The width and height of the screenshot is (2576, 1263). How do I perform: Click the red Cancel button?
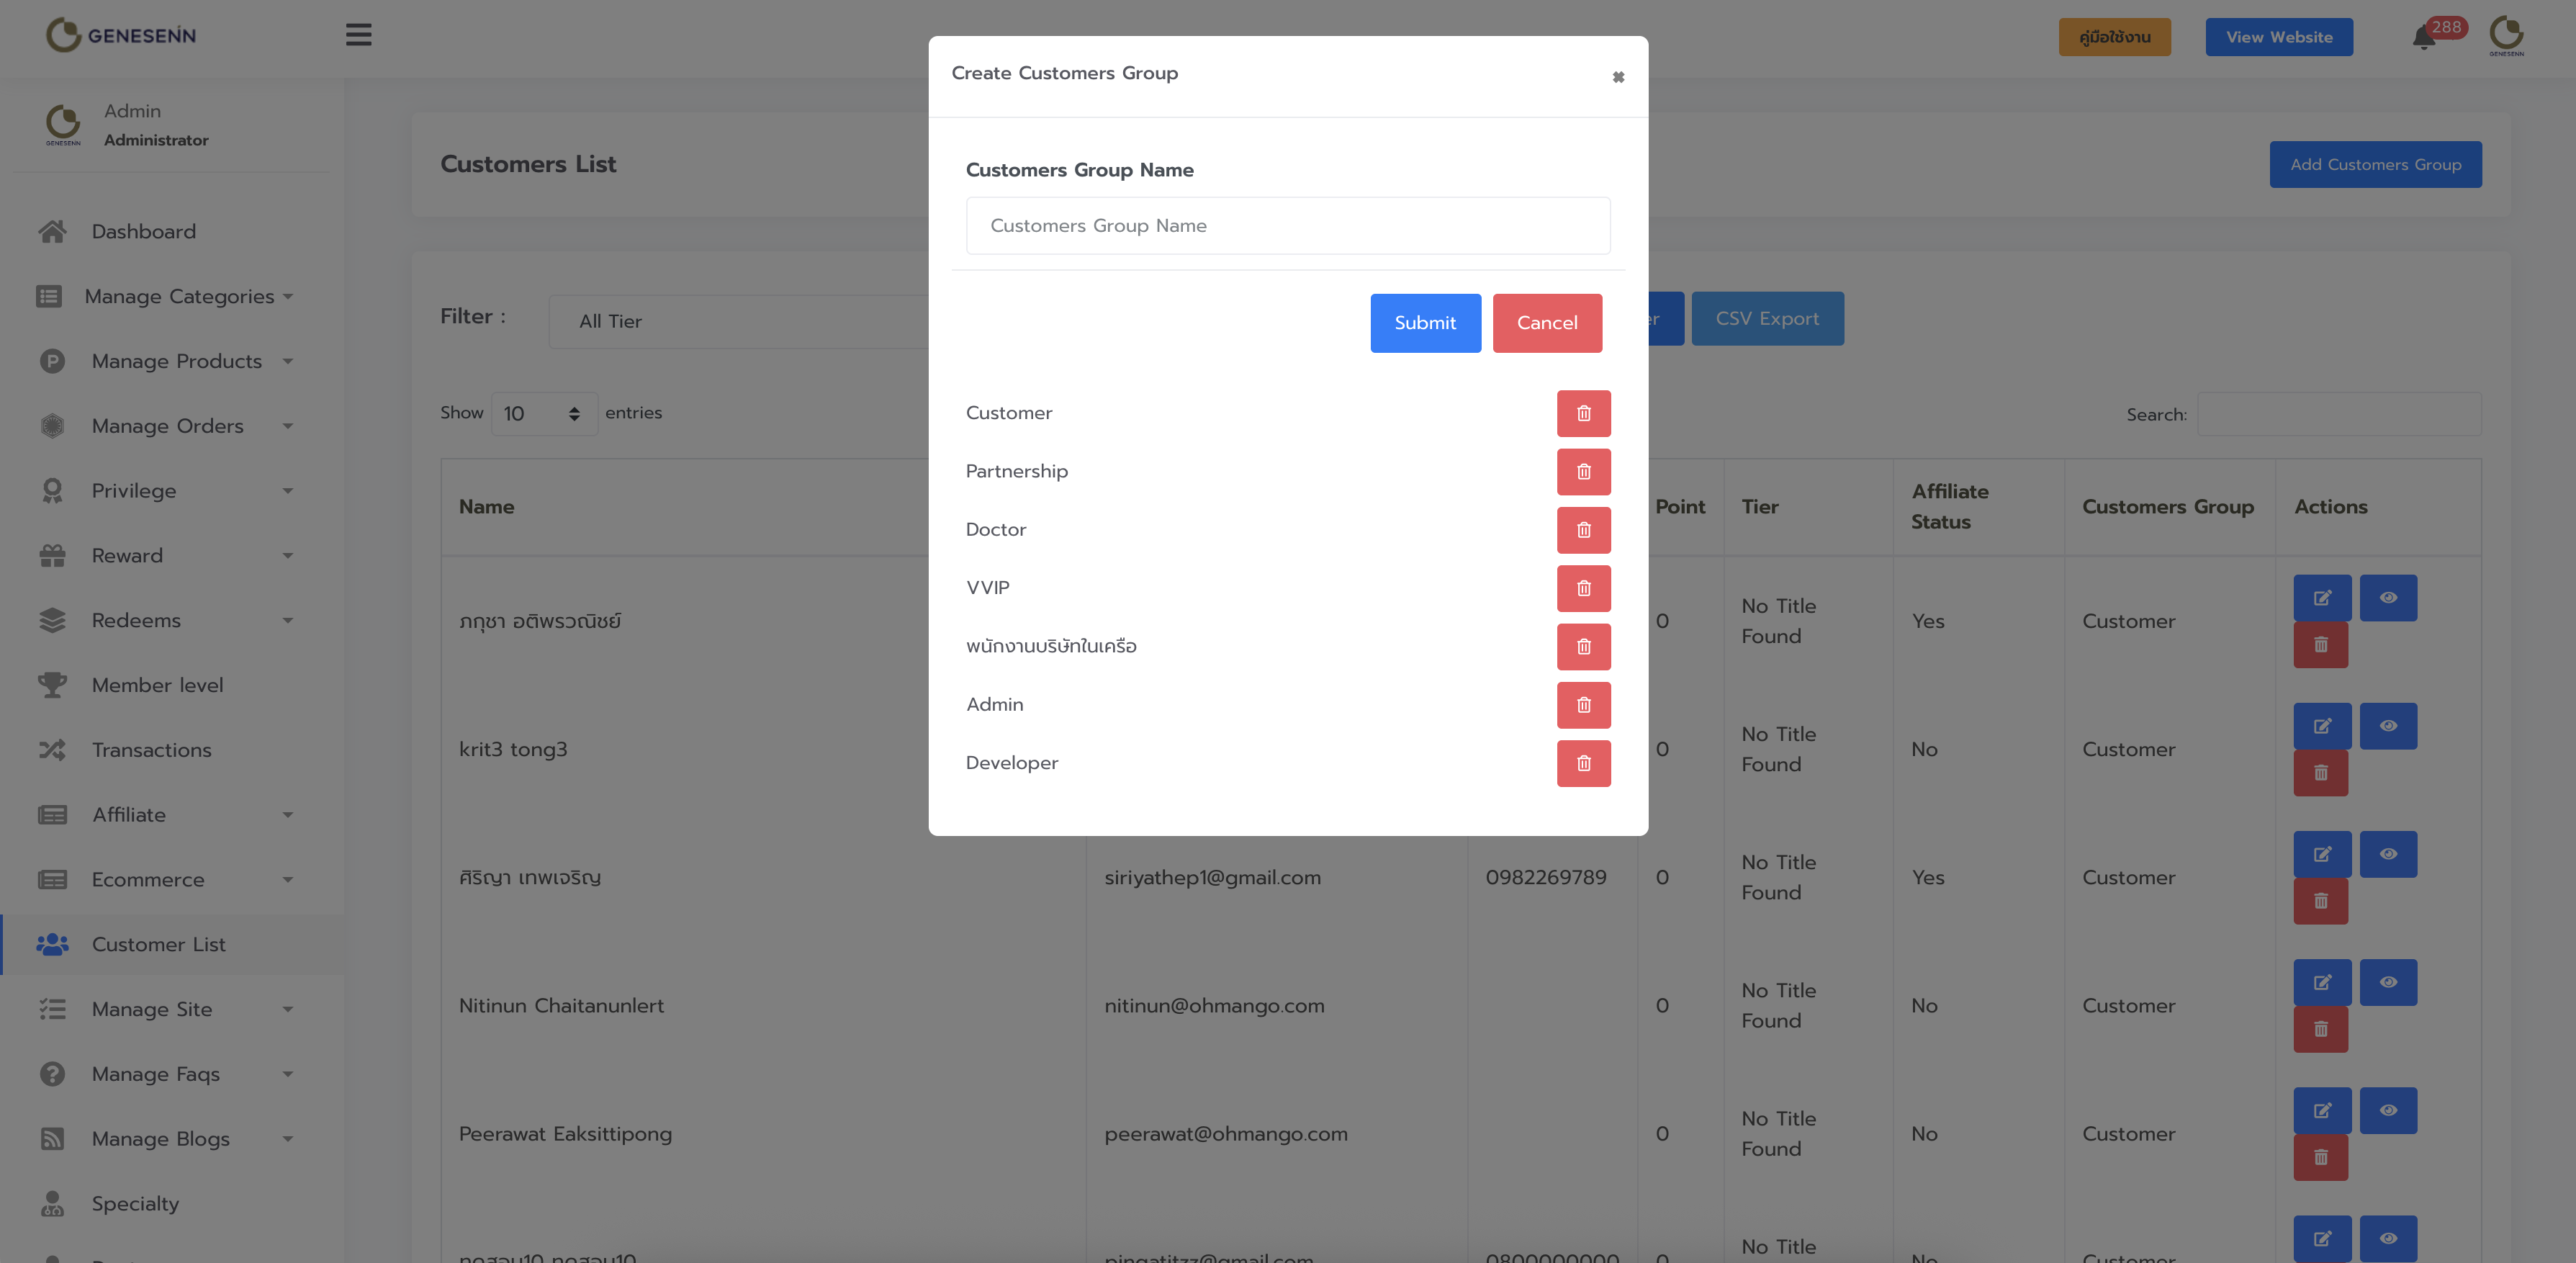tap(1546, 323)
